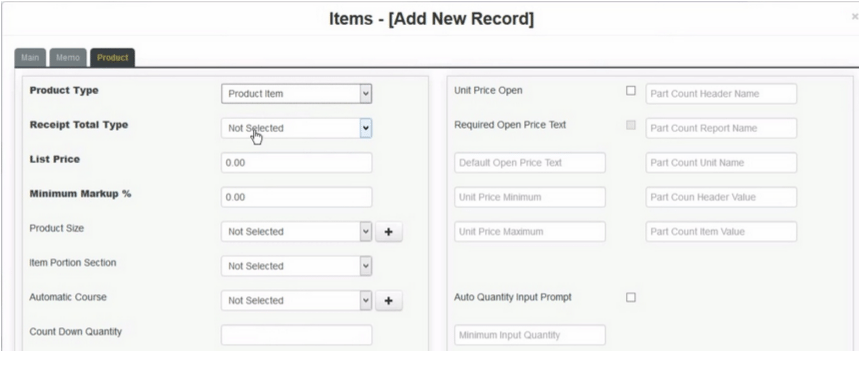This screenshot has width=861, height=367.
Task: Select the Product tab
Action: pos(113,58)
